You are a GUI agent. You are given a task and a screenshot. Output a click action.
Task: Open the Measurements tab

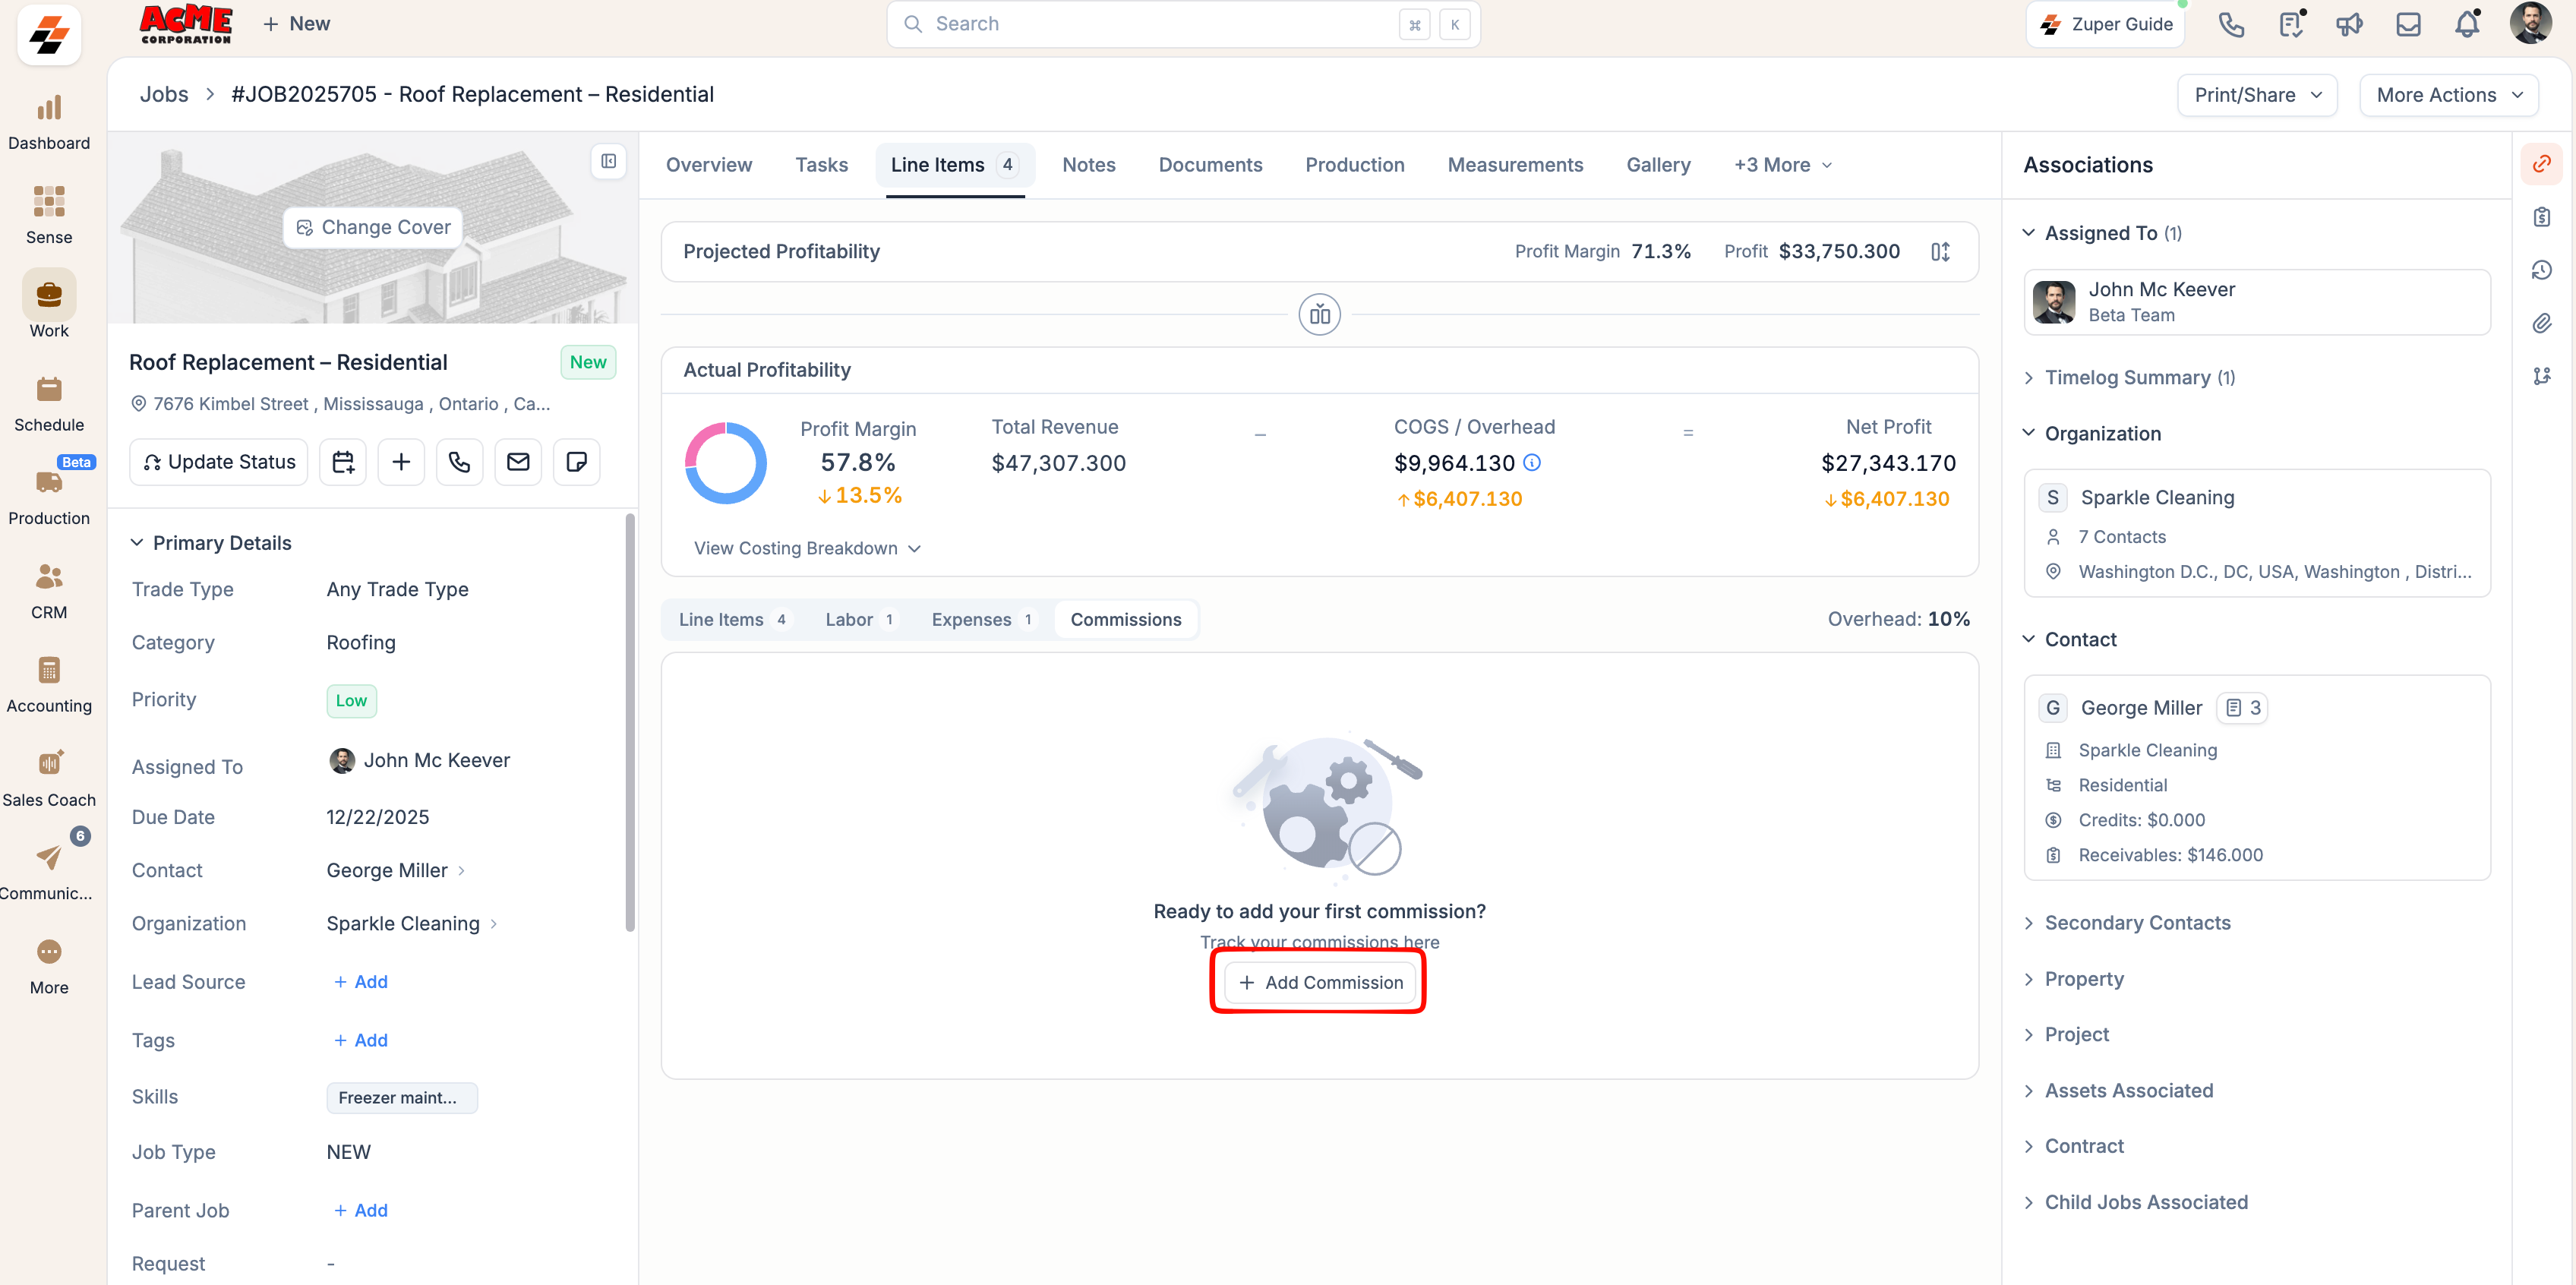click(x=1515, y=165)
